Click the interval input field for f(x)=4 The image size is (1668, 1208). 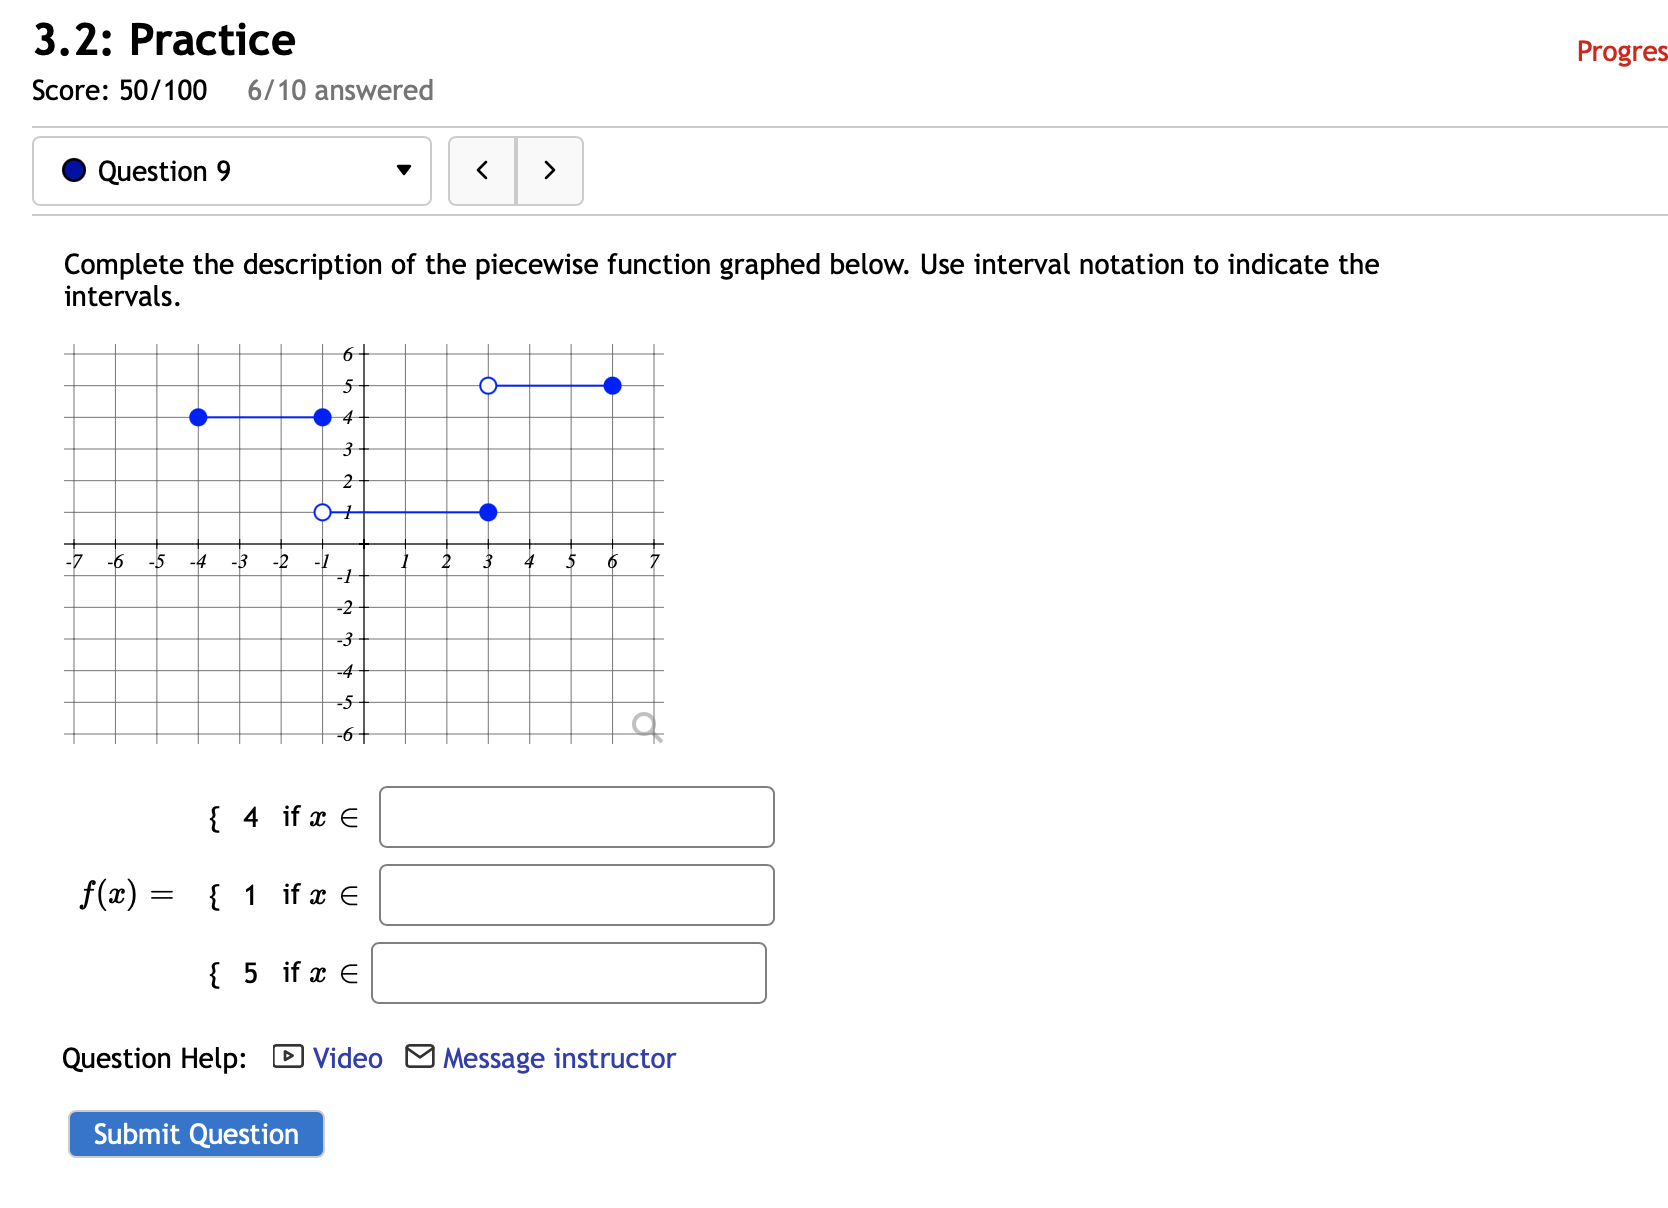pyautogui.click(x=576, y=816)
